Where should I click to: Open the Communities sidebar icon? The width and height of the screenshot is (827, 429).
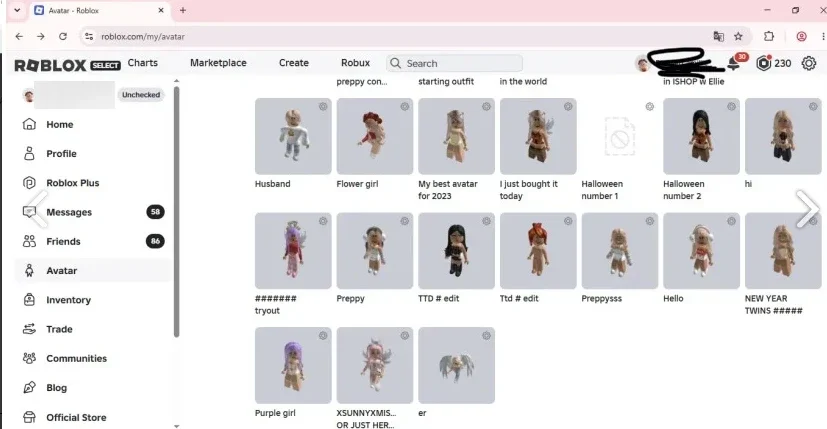(x=30, y=358)
